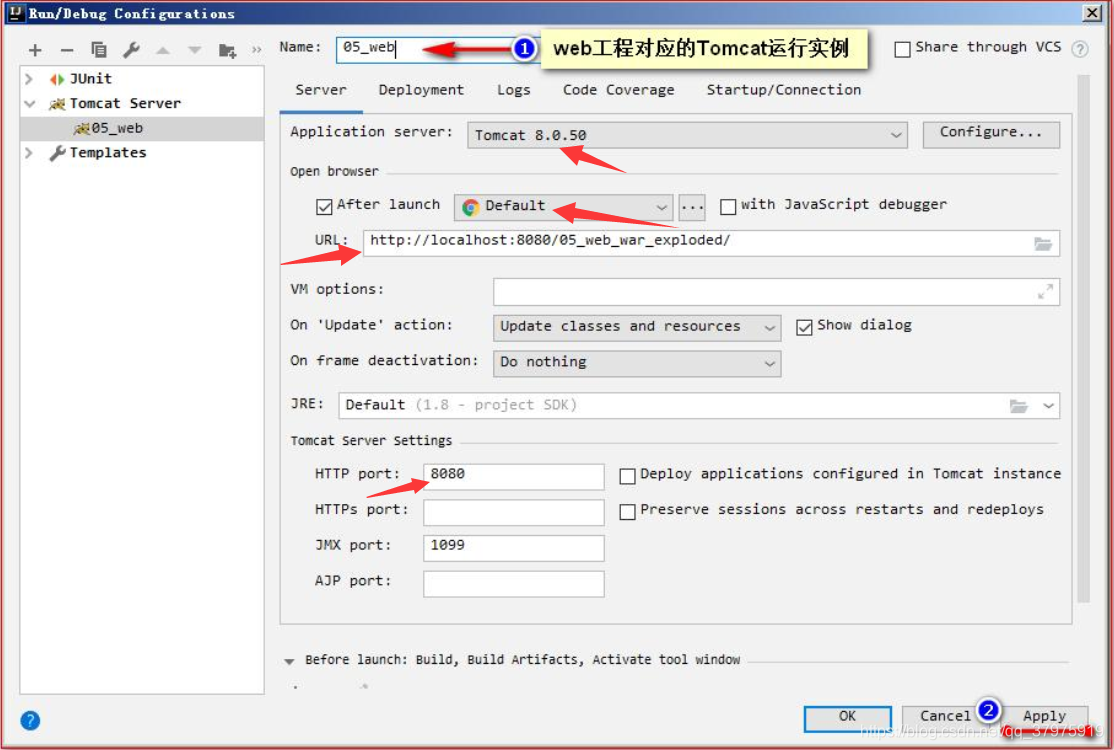Image resolution: width=1114 pixels, height=750 pixels.
Task: Enable with JavaScript debugger checkbox
Action: [x=728, y=207]
